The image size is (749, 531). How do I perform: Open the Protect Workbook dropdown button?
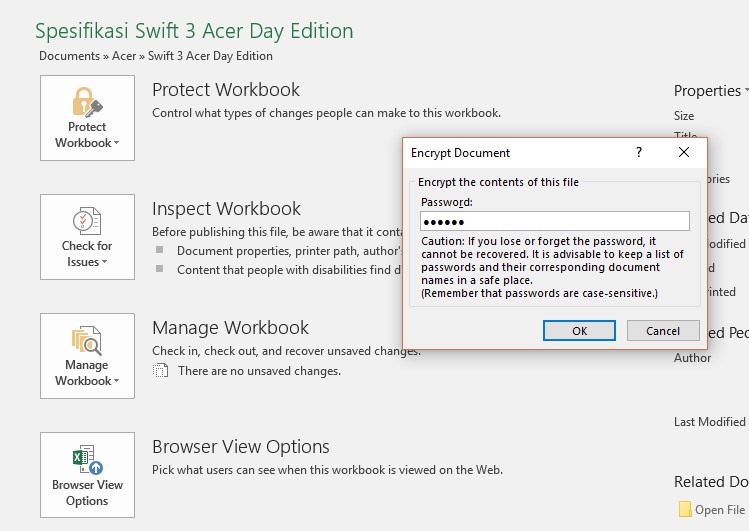tap(87, 118)
